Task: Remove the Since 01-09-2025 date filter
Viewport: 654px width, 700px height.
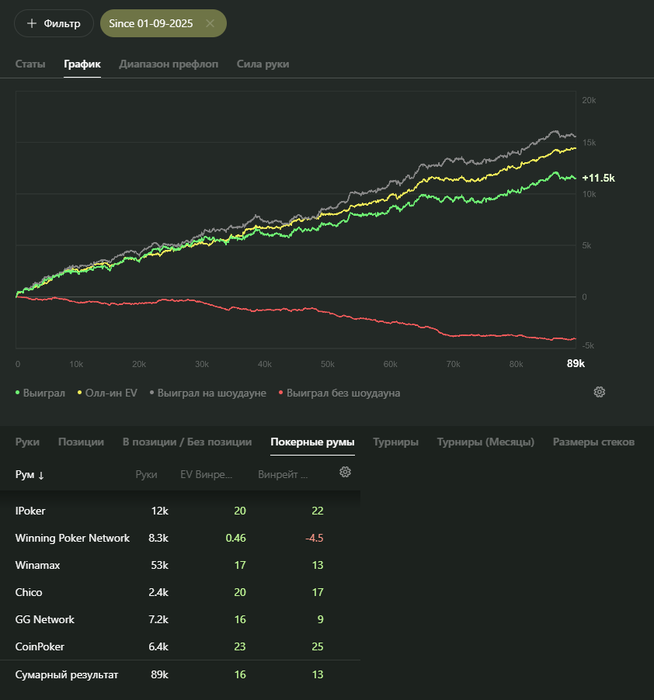Action: click(210, 23)
